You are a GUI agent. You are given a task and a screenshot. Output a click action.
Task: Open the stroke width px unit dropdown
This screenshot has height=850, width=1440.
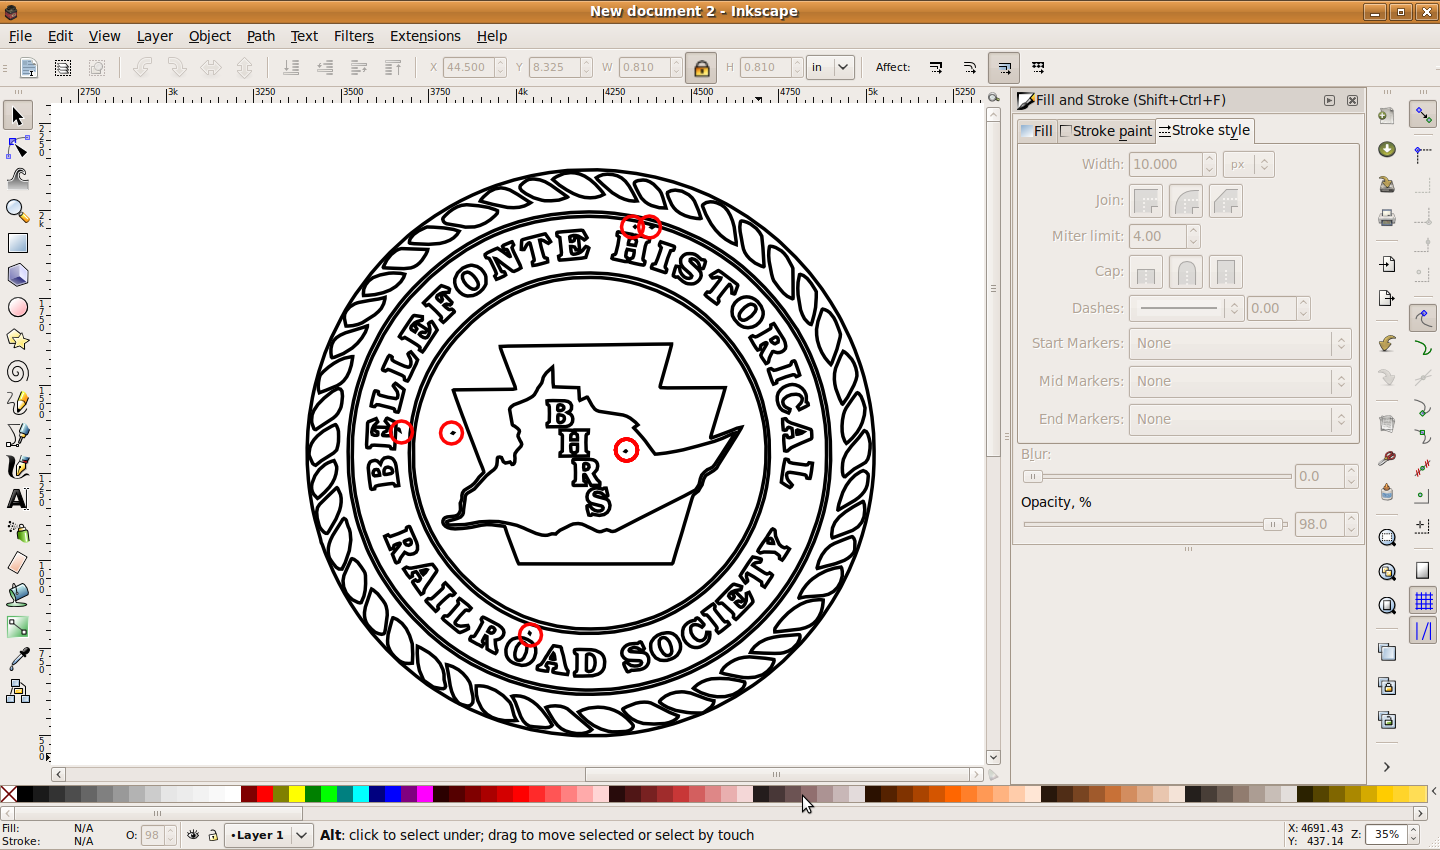[x=1248, y=164]
